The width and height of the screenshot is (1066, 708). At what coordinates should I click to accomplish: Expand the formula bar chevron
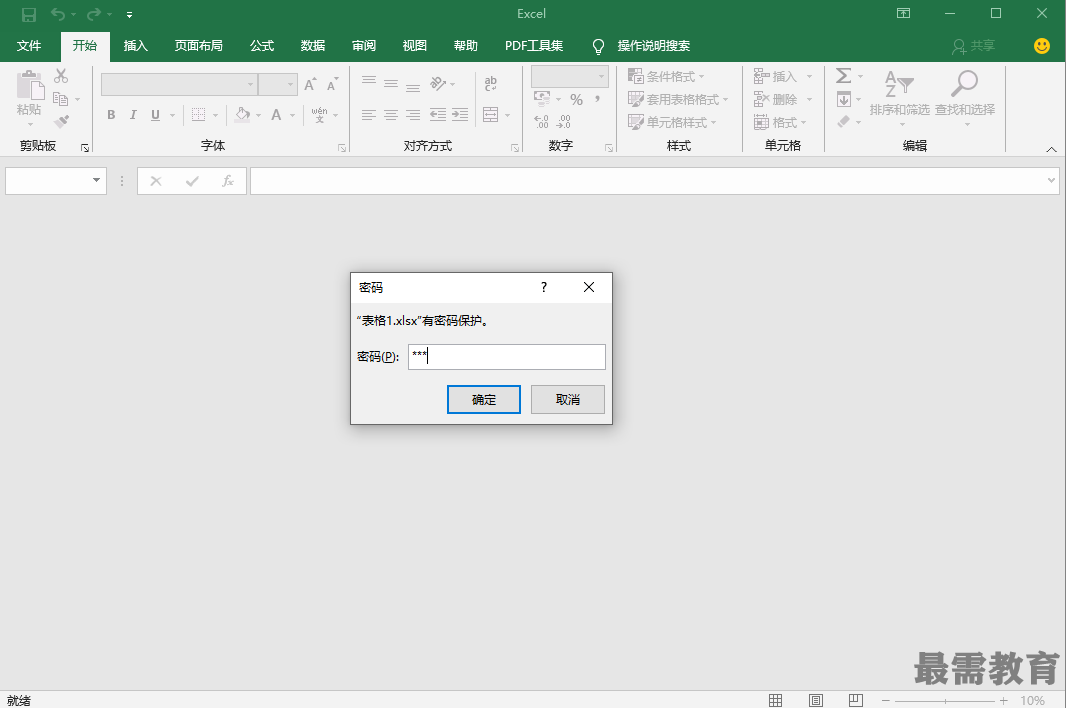[1051, 180]
